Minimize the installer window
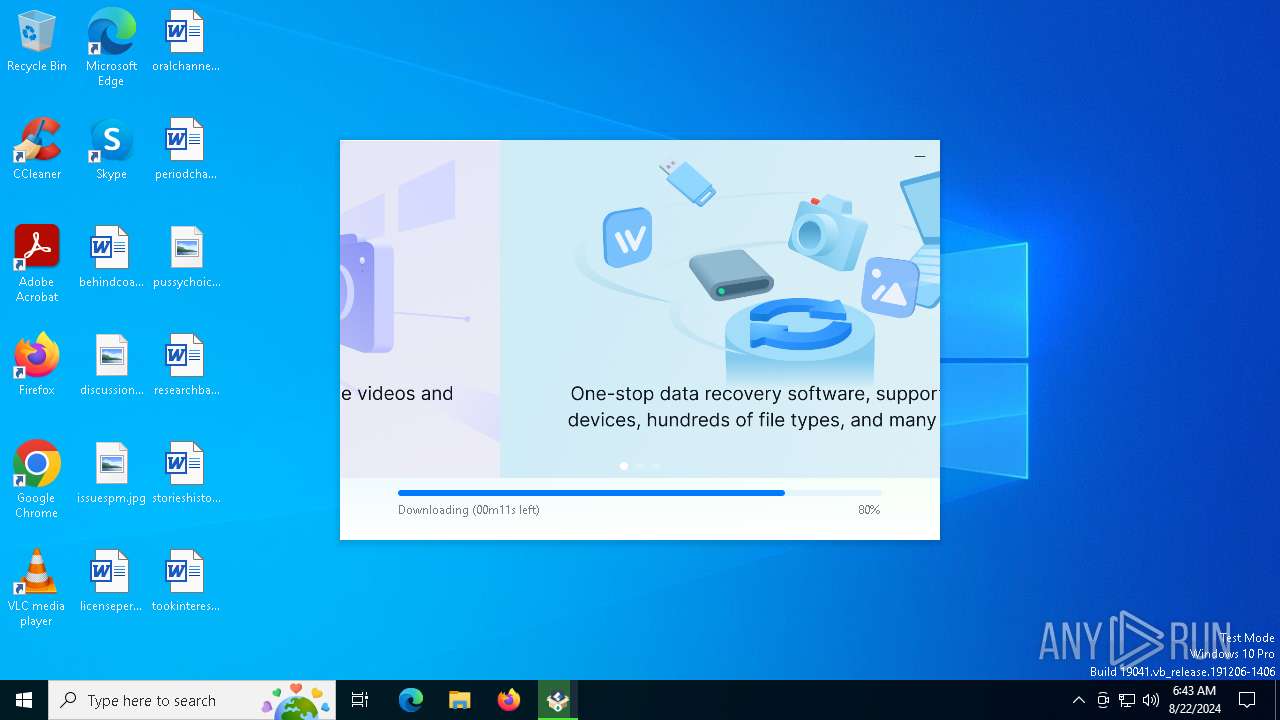 point(920,156)
